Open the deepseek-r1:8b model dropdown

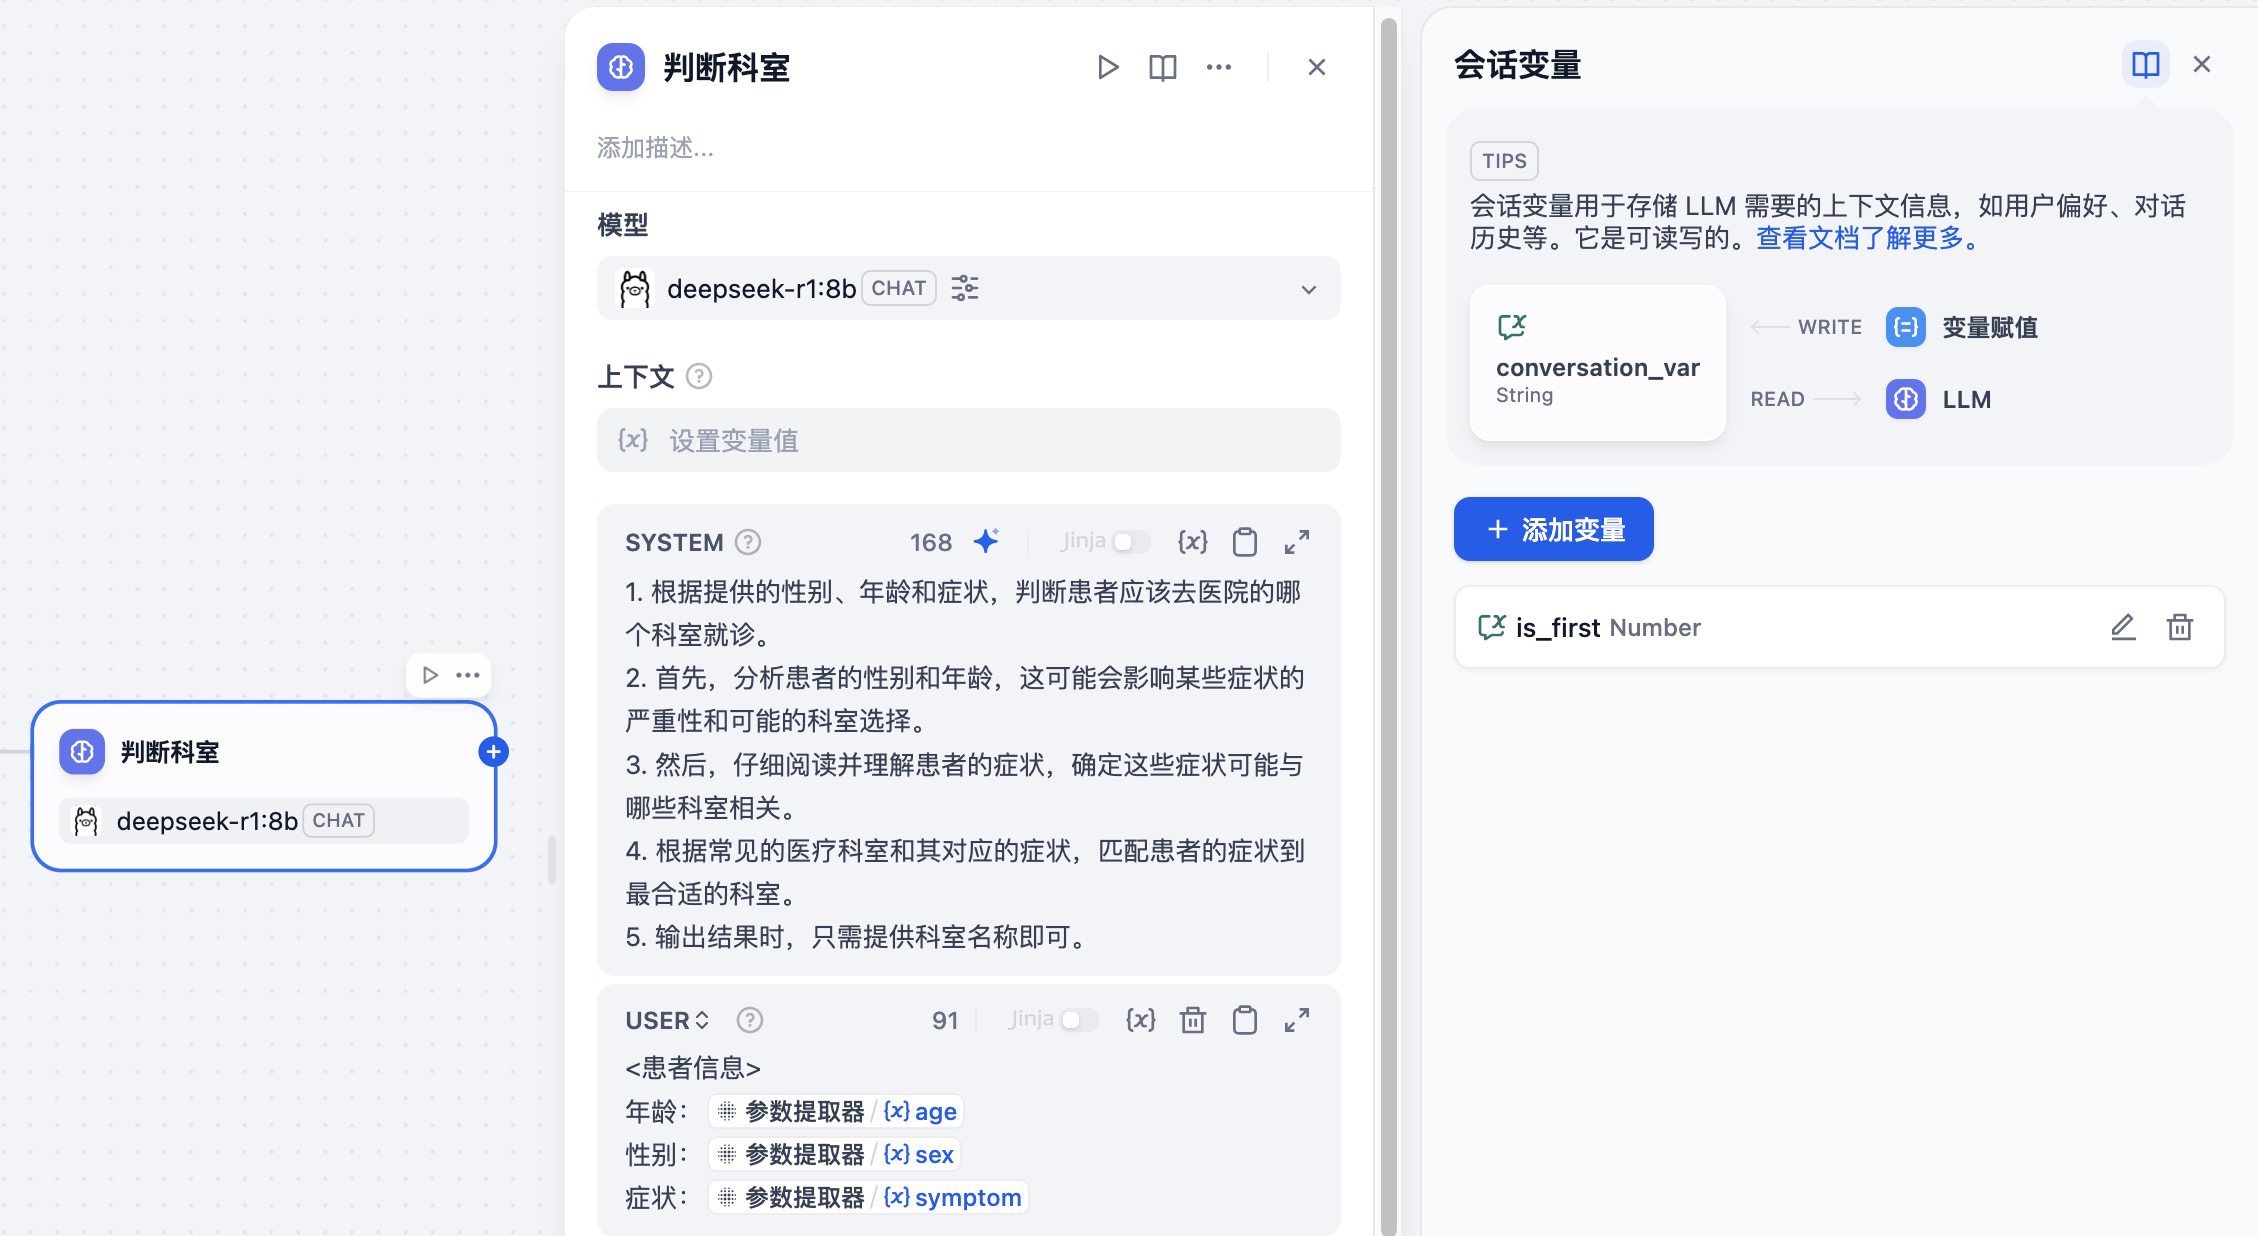coord(1307,289)
